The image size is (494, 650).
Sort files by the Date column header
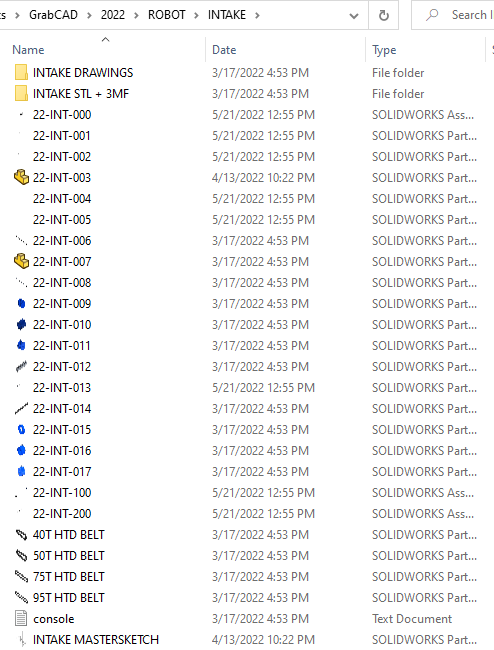pos(224,50)
